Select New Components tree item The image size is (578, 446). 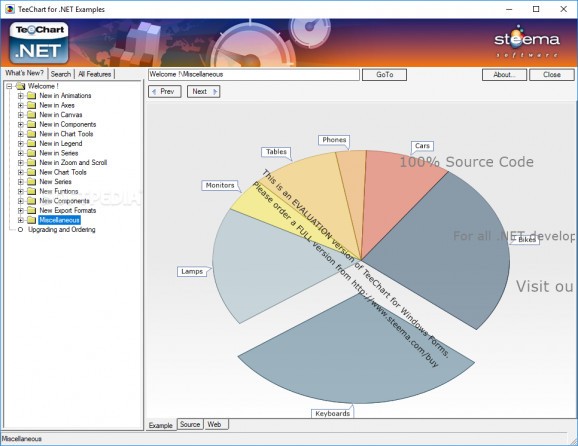[x=65, y=201]
